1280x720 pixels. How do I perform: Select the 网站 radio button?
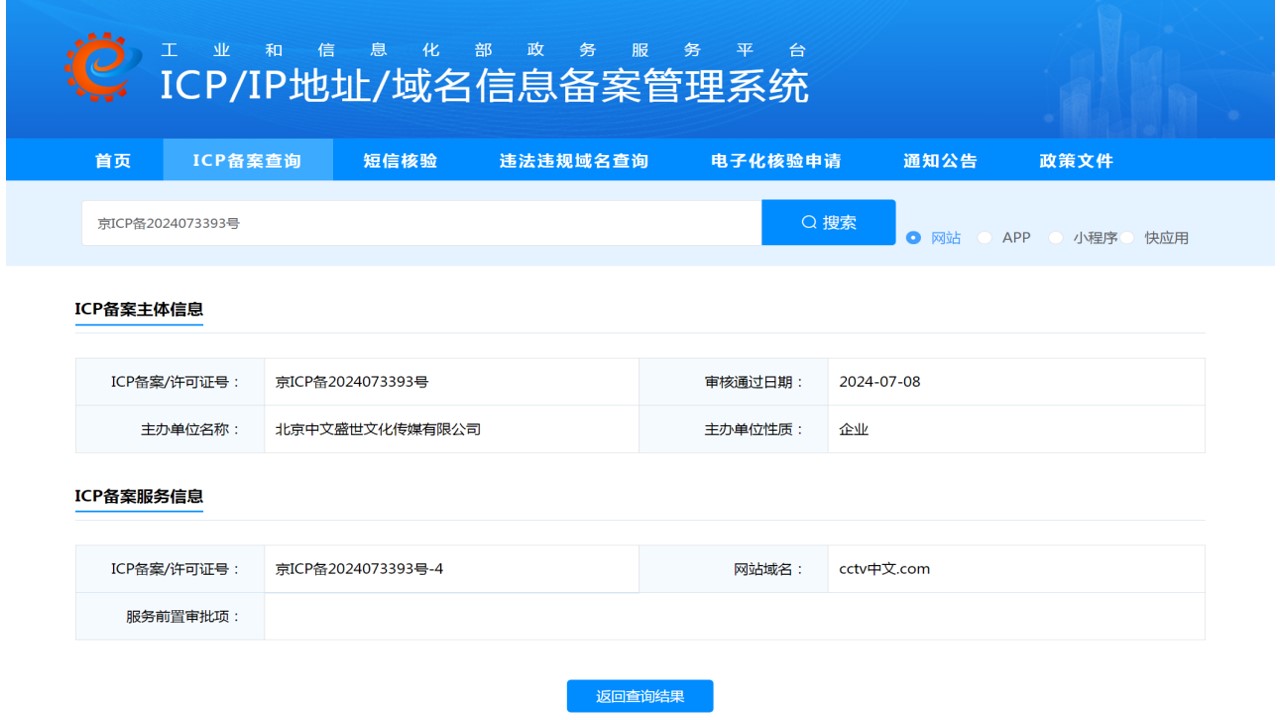[913, 238]
